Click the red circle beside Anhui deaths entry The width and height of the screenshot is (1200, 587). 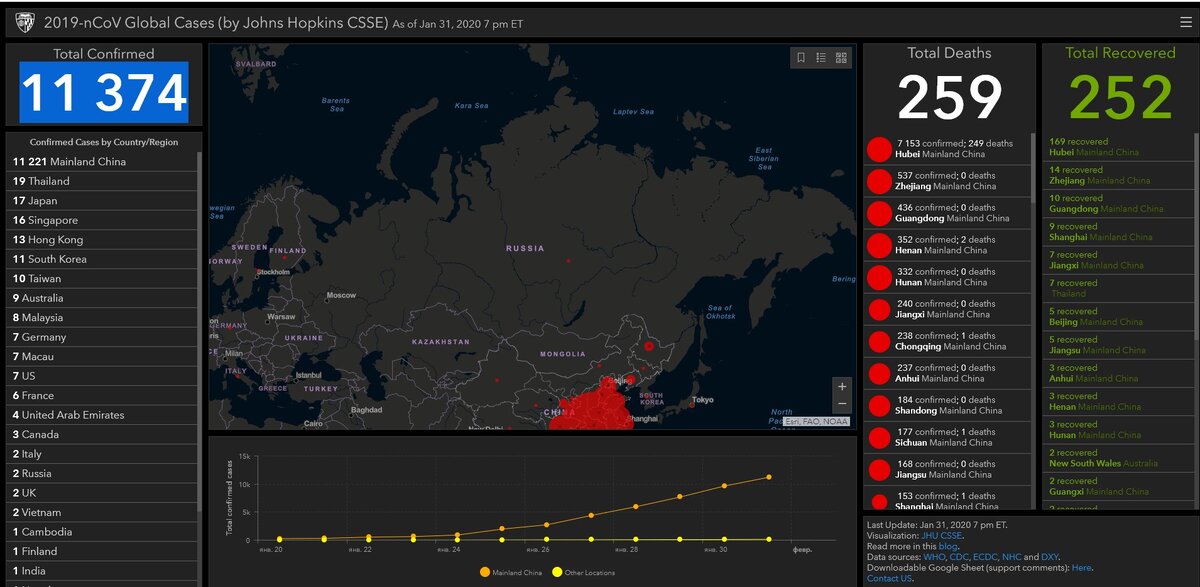[879, 374]
